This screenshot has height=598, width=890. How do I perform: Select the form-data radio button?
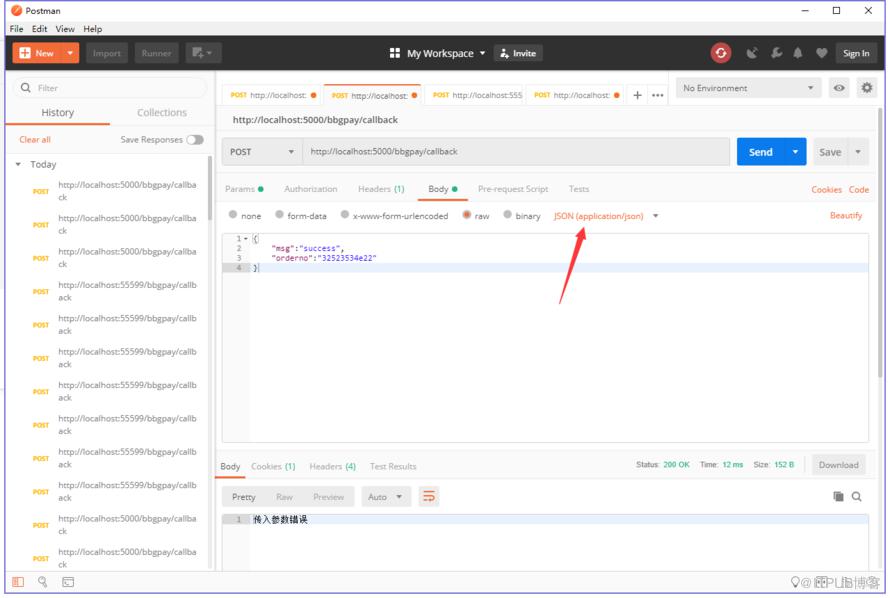[279, 214]
